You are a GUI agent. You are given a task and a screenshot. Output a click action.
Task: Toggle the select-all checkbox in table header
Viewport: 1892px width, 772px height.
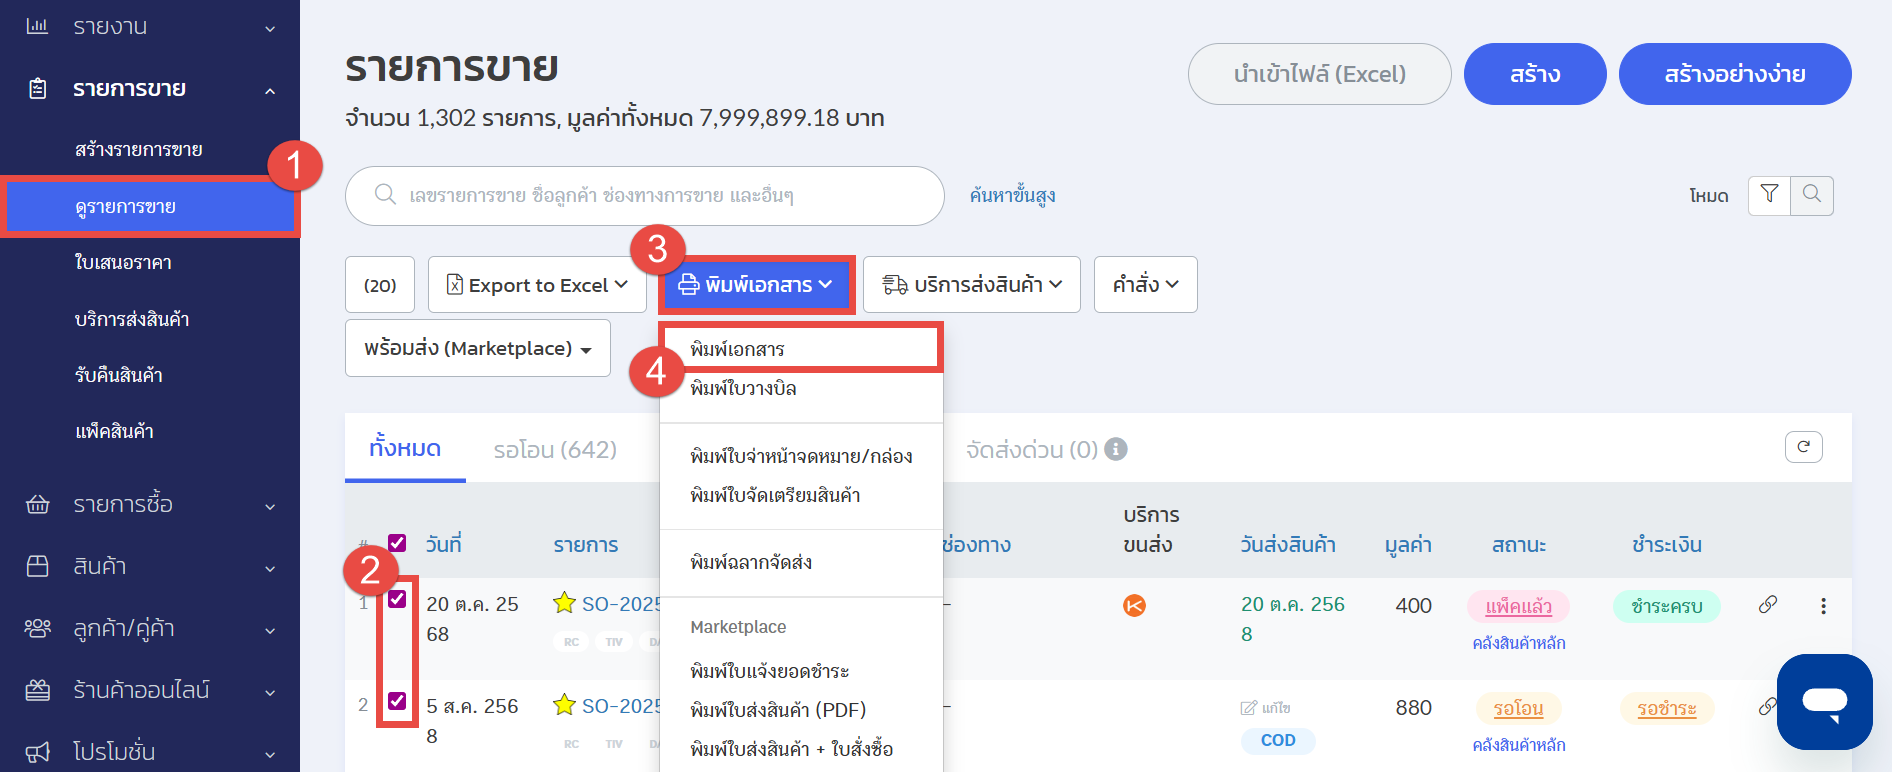pos(397,543)
